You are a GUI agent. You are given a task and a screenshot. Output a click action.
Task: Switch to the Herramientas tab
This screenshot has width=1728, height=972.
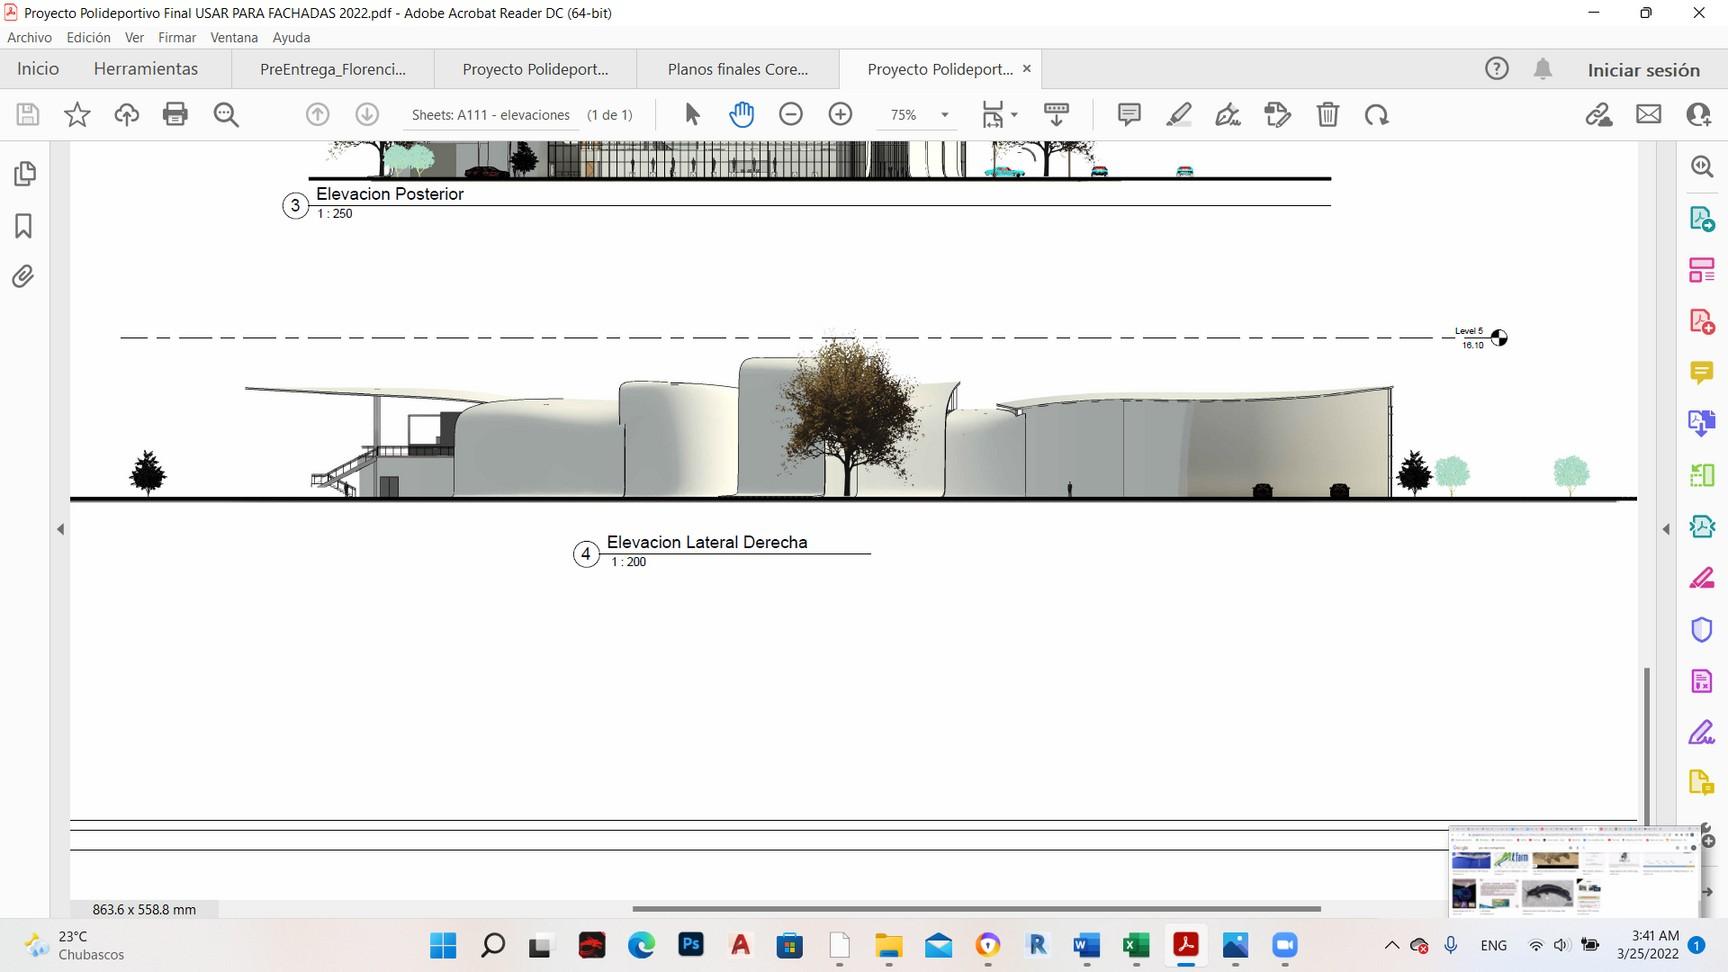click(x=146, y=69)
